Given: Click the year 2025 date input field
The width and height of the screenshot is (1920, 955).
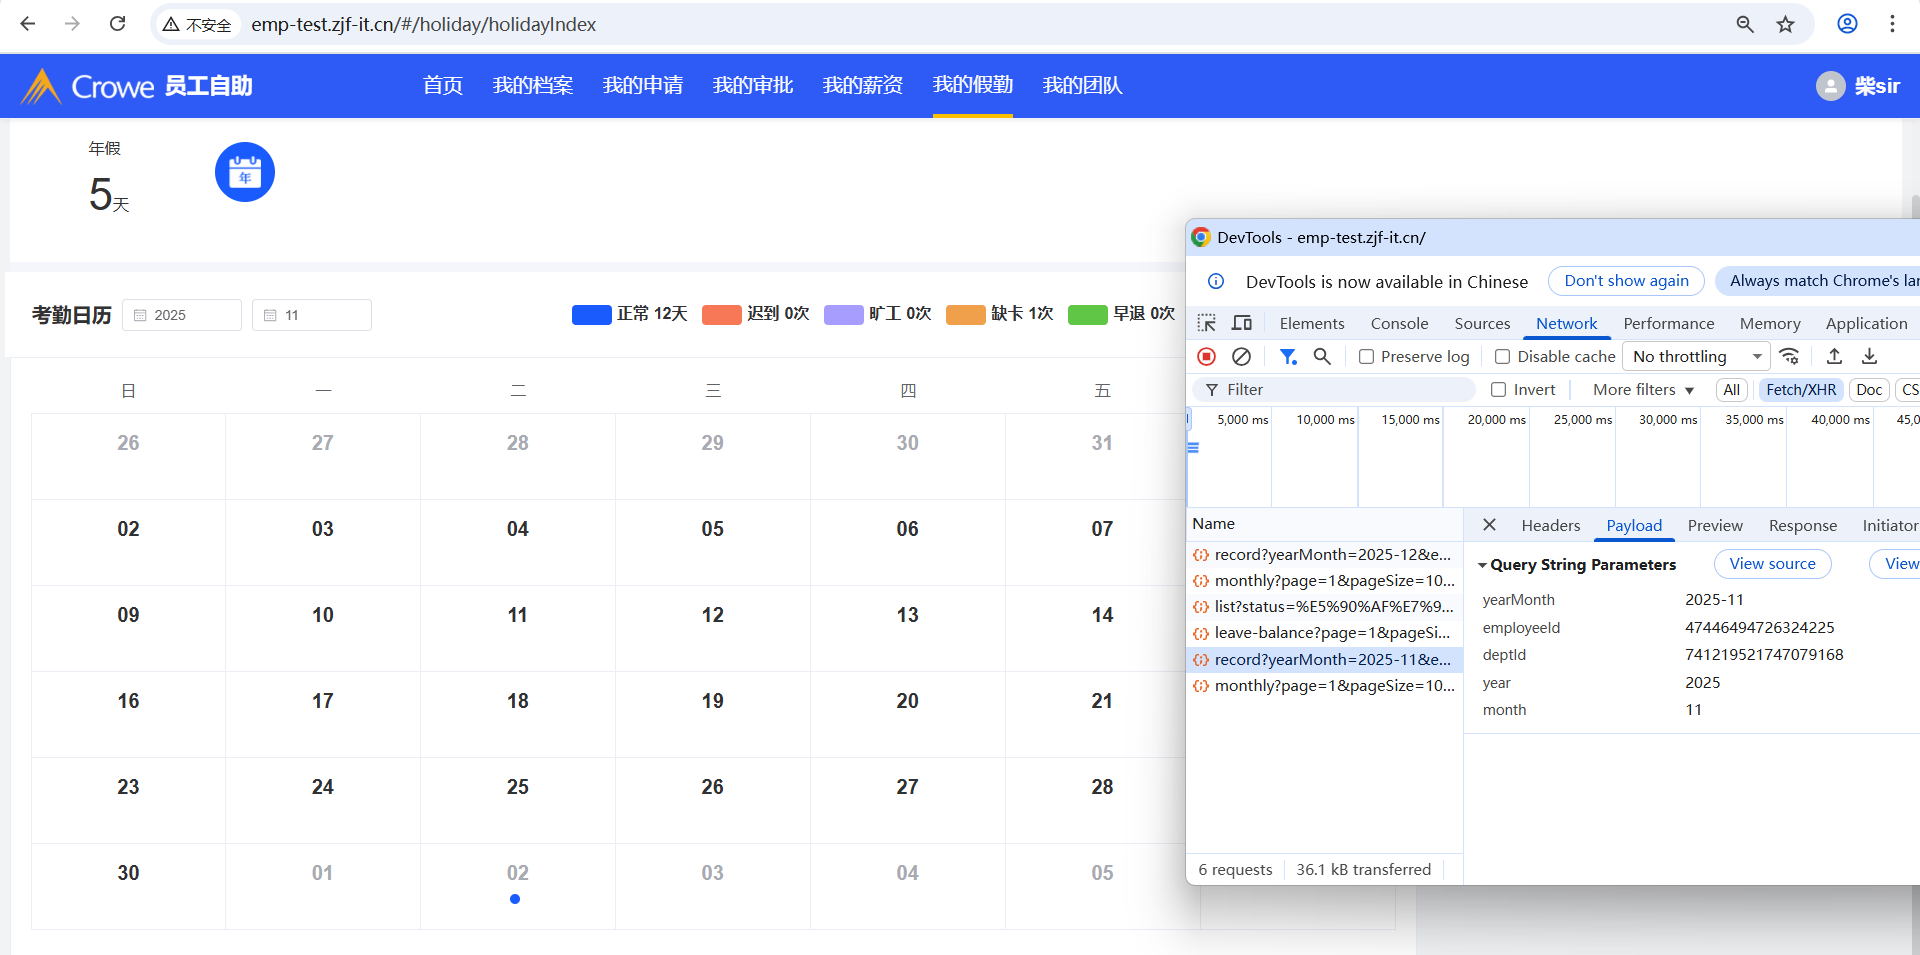Looking at the screenshot, I should pyautogui.click(x=182, y=315).
